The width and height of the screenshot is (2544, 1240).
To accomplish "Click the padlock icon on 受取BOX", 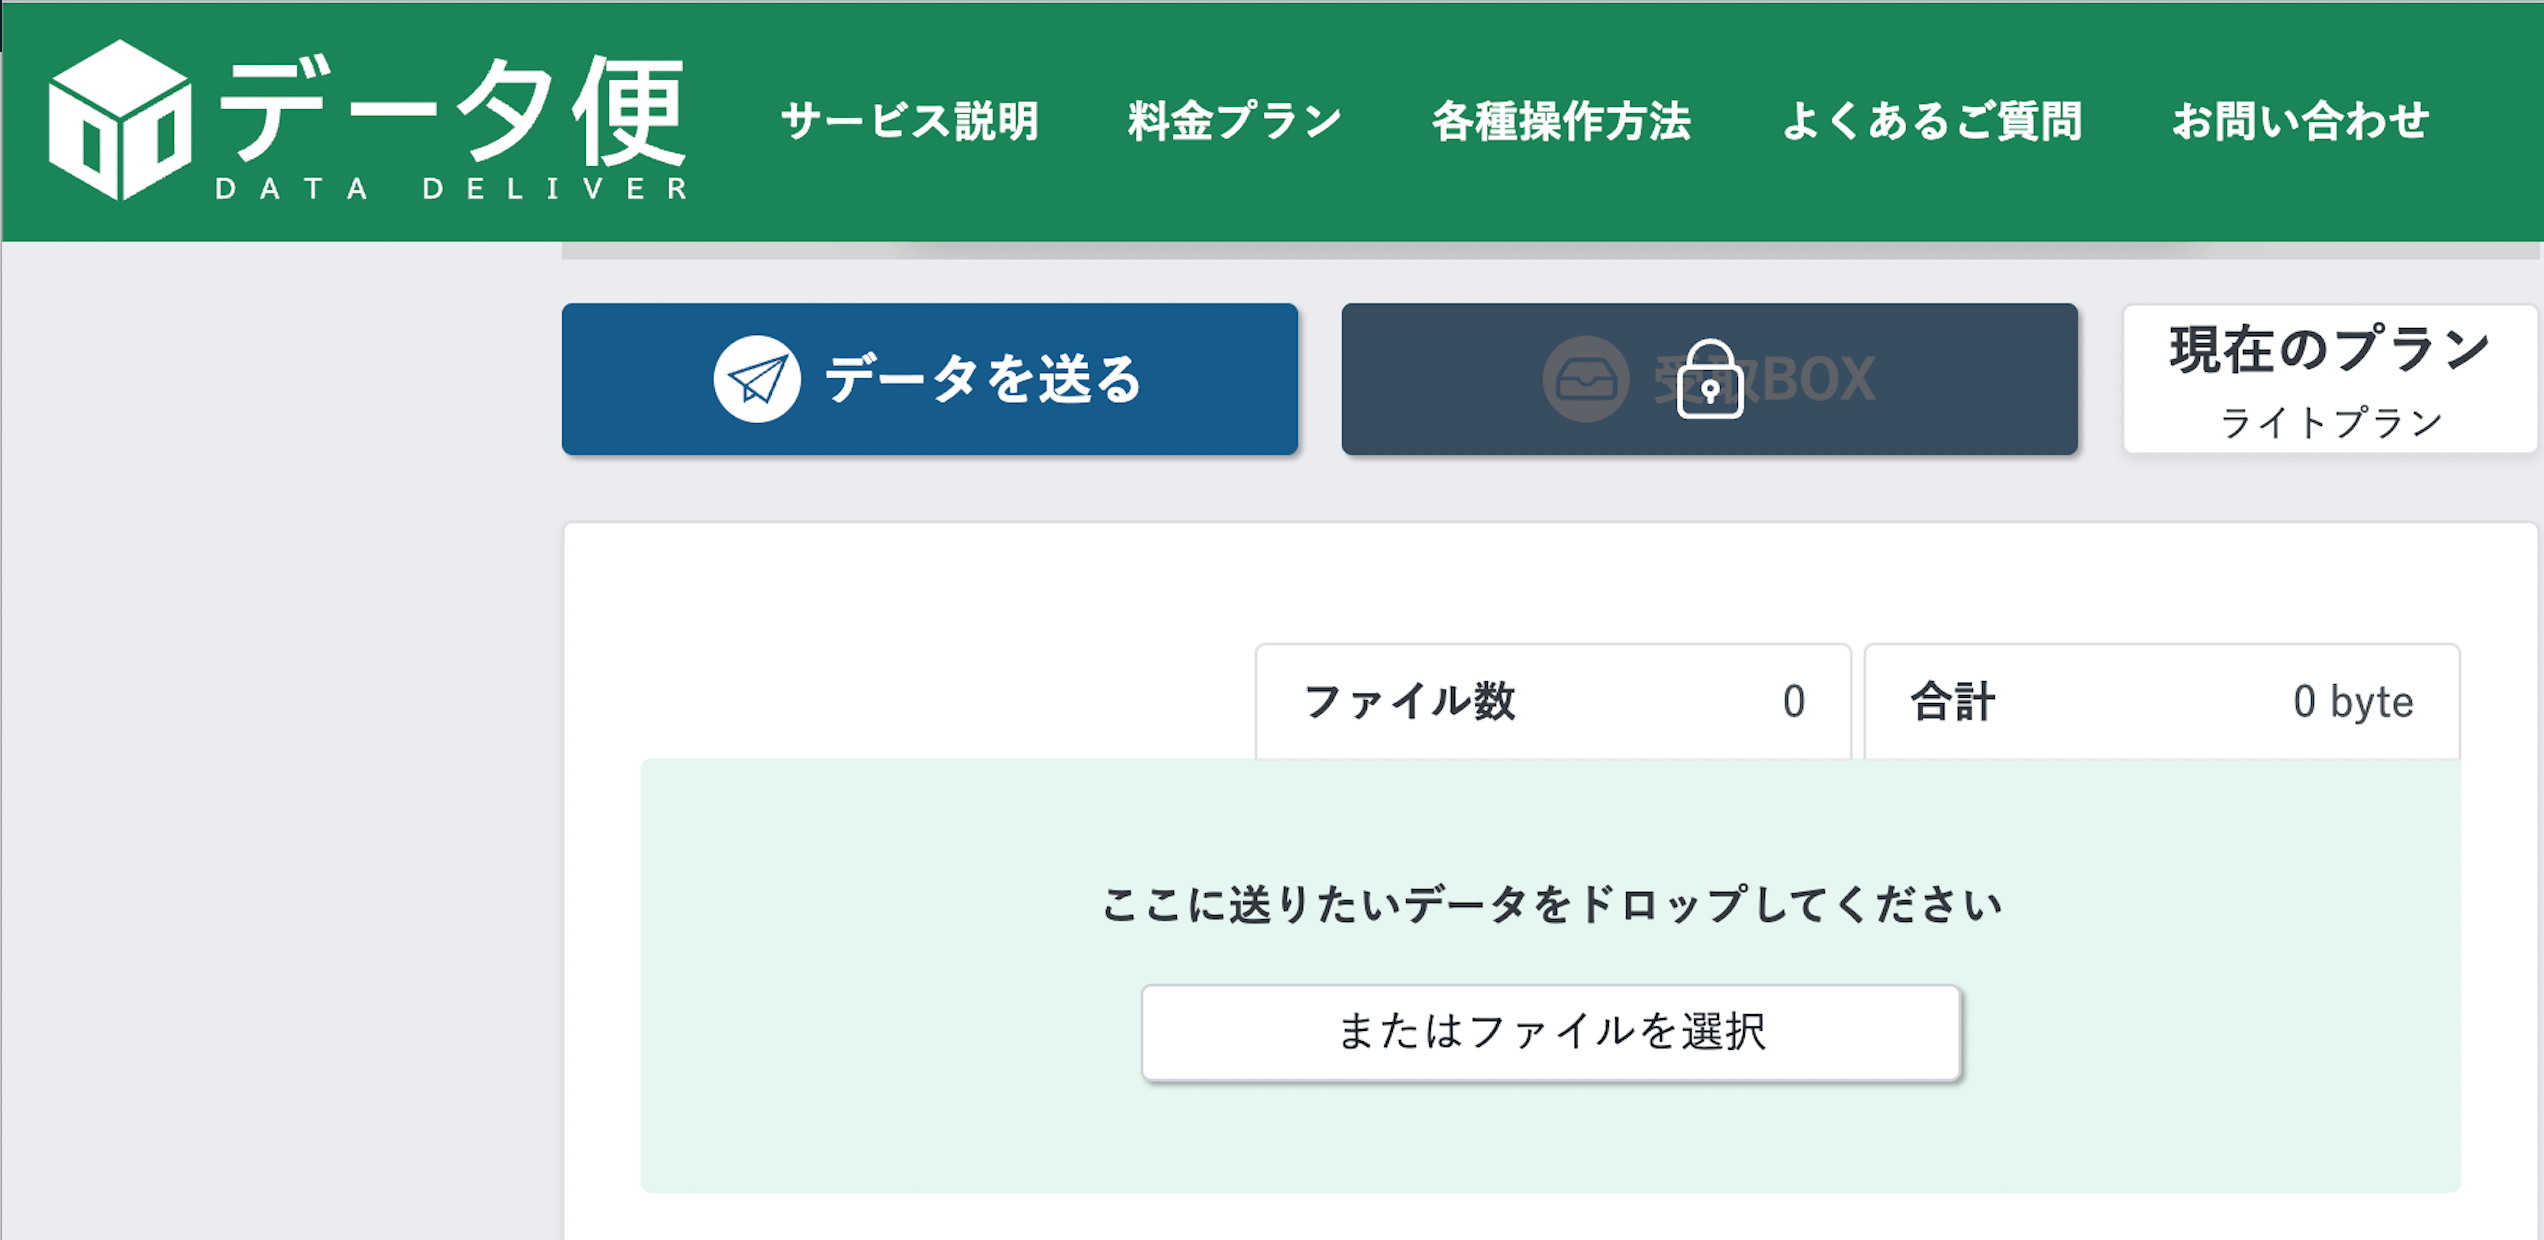I will pos(1710,379).
